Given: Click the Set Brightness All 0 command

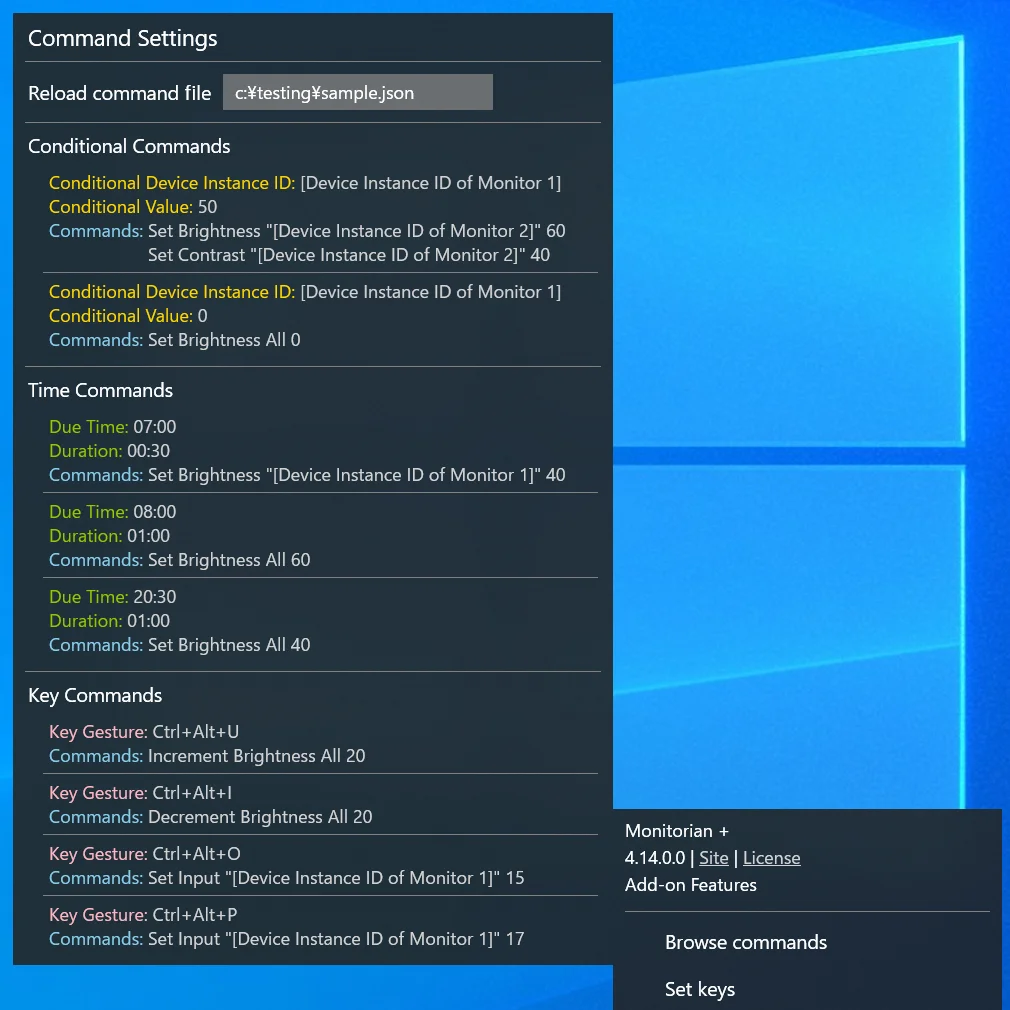Looking at the screenshot, I should pos(224,340).
